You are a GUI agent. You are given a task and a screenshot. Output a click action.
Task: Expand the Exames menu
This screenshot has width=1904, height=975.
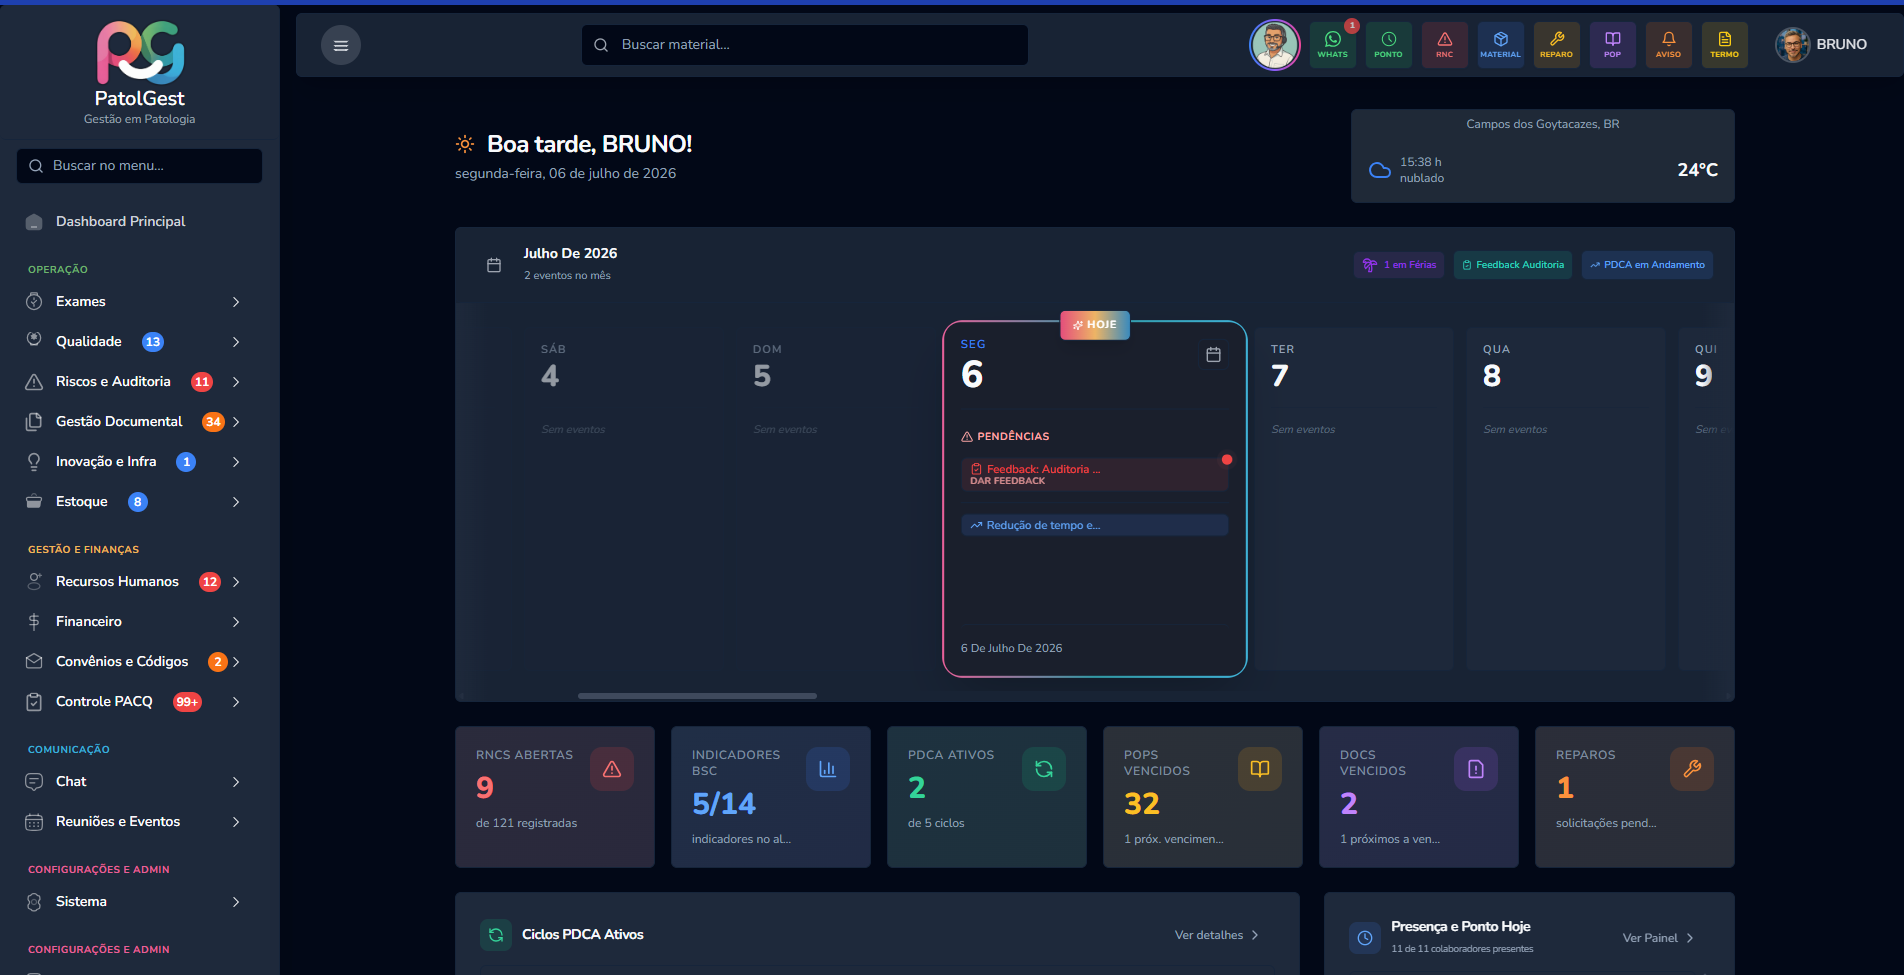(139, 301)
